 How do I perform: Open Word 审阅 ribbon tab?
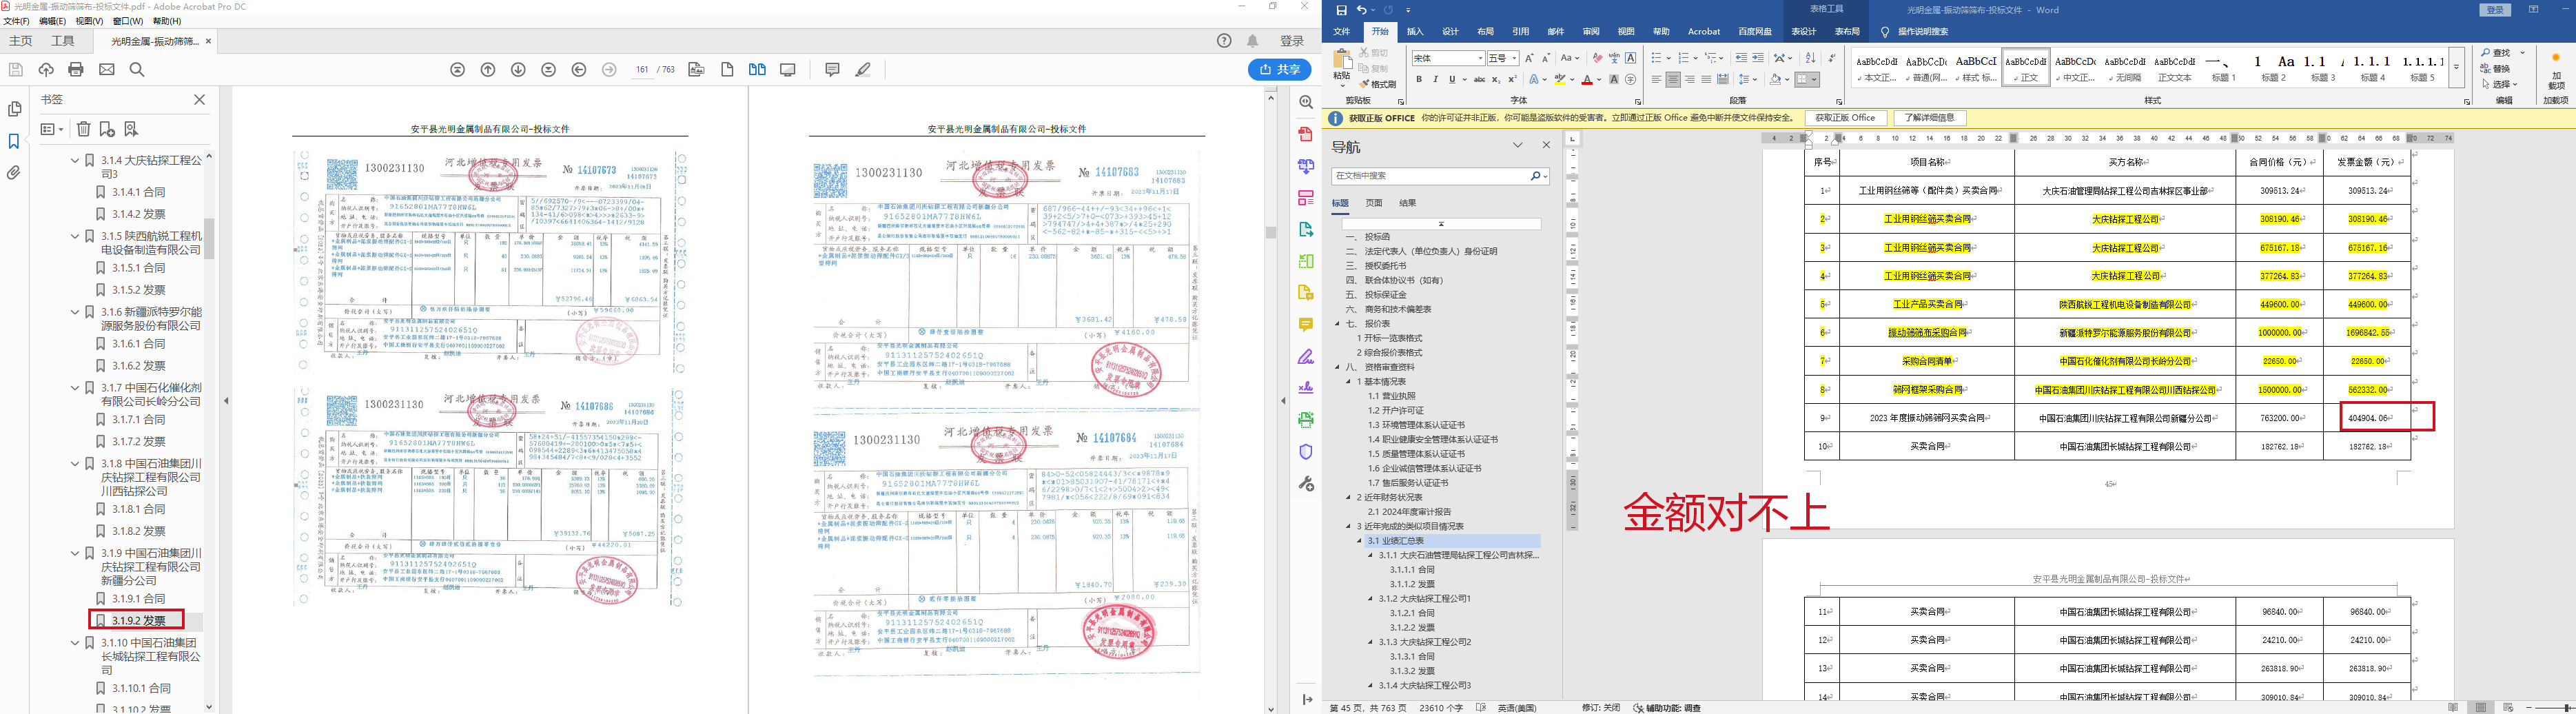coord(1591,32)
